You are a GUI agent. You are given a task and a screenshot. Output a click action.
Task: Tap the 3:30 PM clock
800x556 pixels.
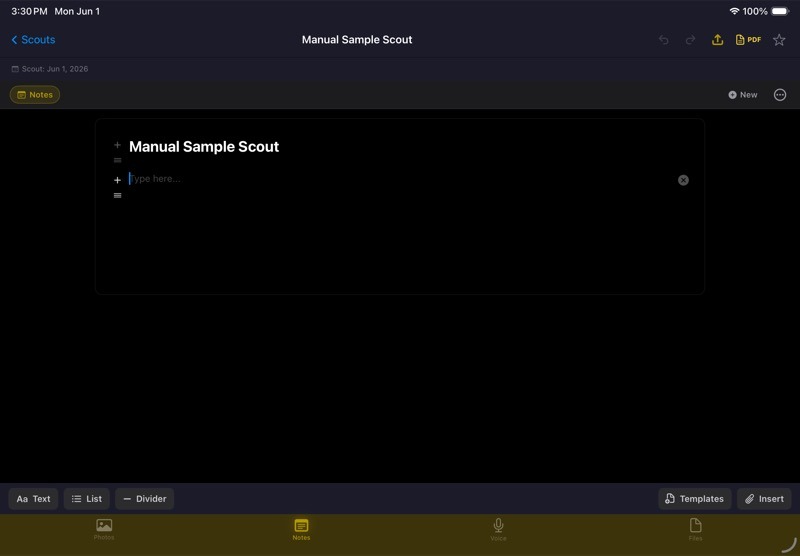pos(29,11)
